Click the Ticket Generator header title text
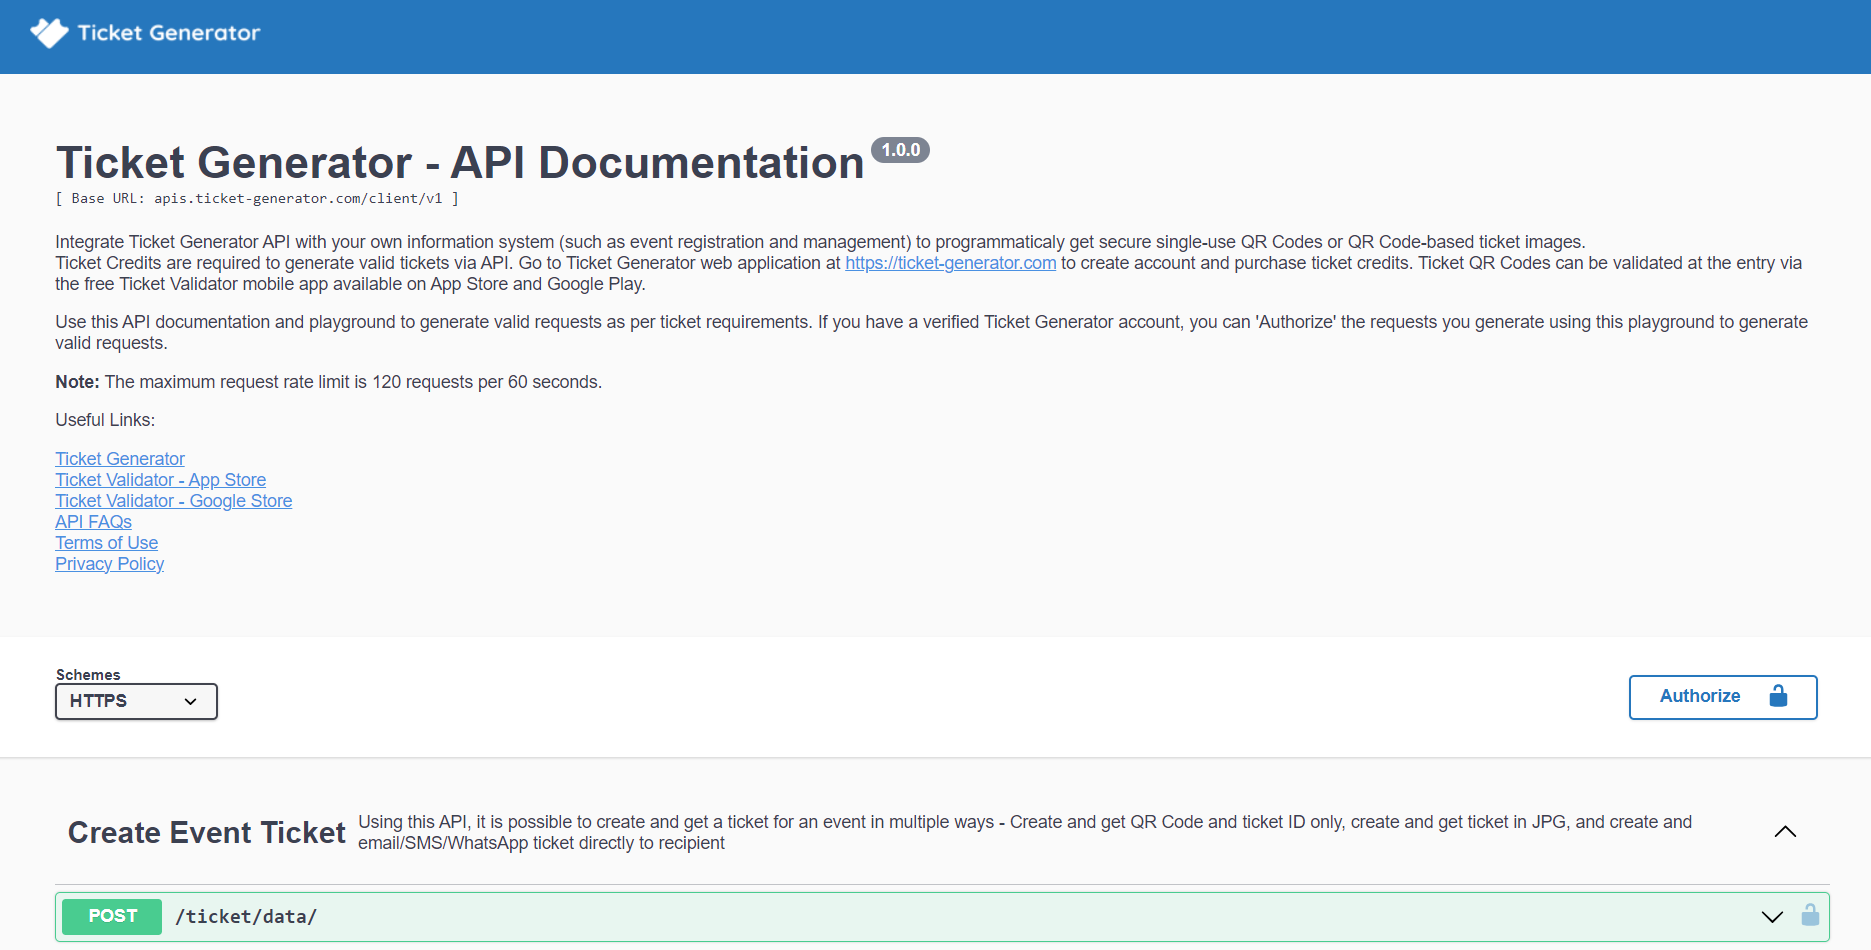The height and width of the screenshot is (950, 1871). (x=169, y=33)
